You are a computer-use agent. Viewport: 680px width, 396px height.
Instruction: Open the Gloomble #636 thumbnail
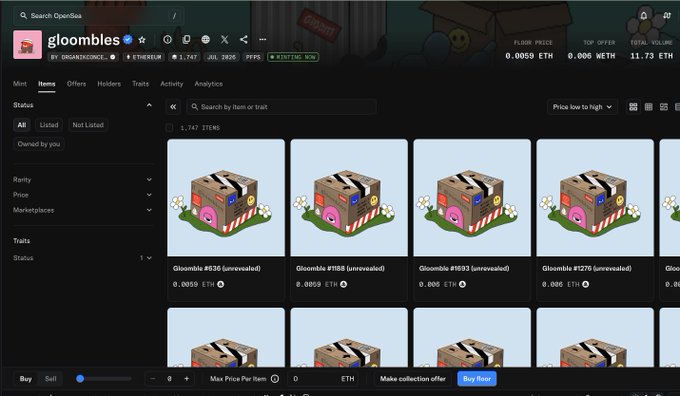(x=226, y=197)
